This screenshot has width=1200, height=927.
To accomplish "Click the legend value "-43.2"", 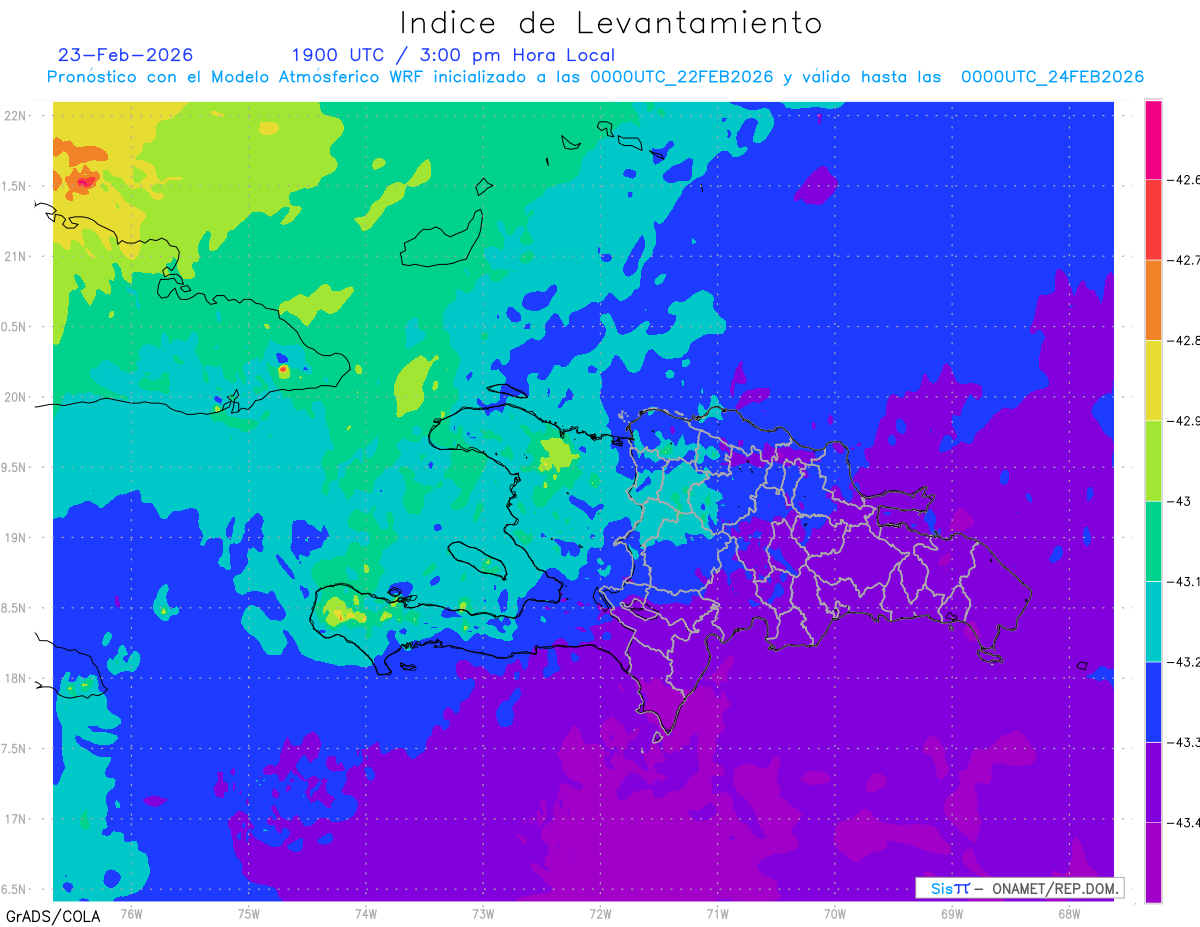I will [1183, 661].
